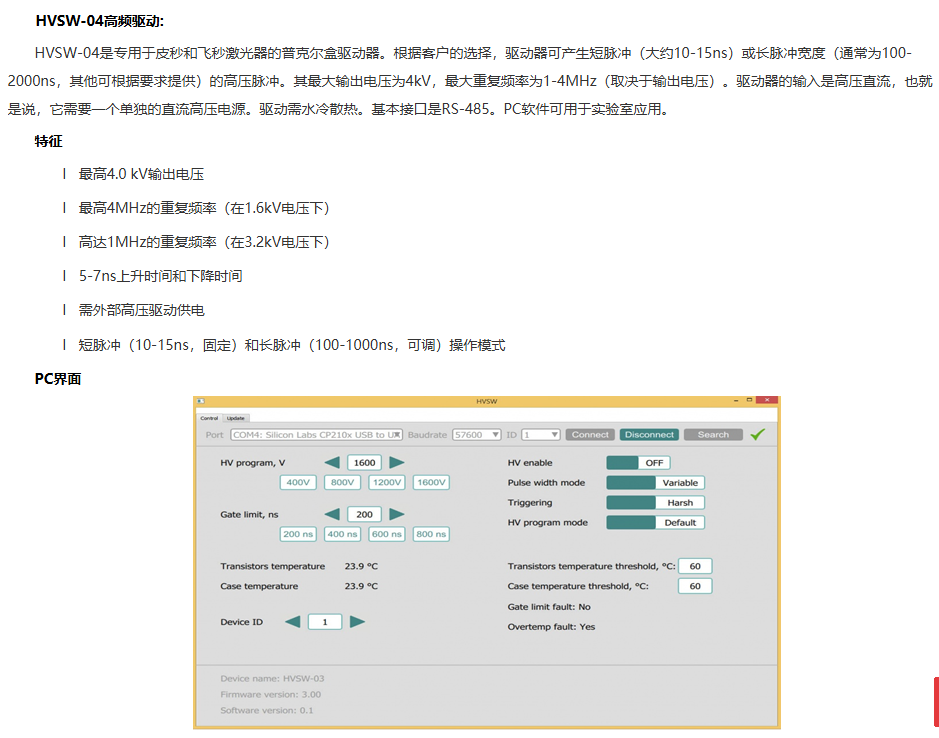Viewport: 939px width, 738px height.
Task: Decrease Device ID with left arrow
Action: [292, 622]
